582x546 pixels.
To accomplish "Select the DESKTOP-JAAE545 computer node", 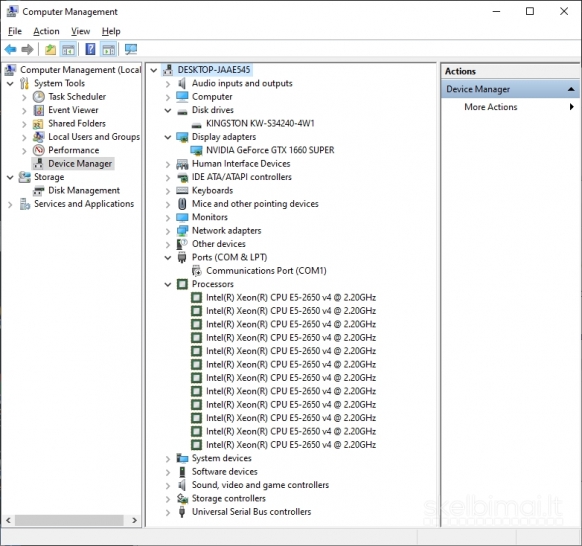I will point(214,70).
